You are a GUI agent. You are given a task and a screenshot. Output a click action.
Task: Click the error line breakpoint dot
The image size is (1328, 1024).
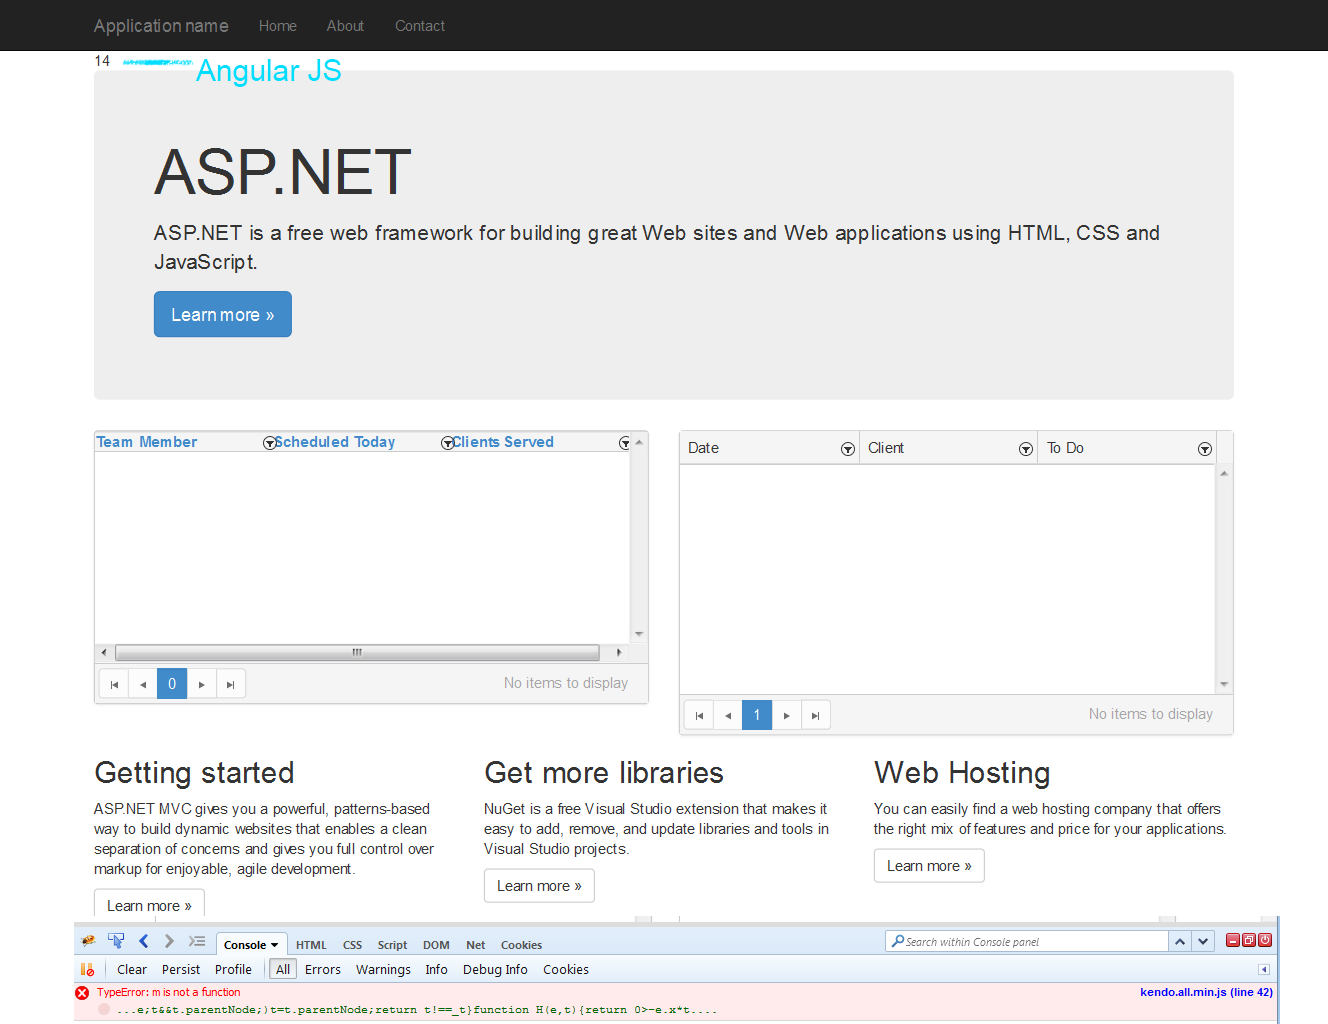point(104,1009)
